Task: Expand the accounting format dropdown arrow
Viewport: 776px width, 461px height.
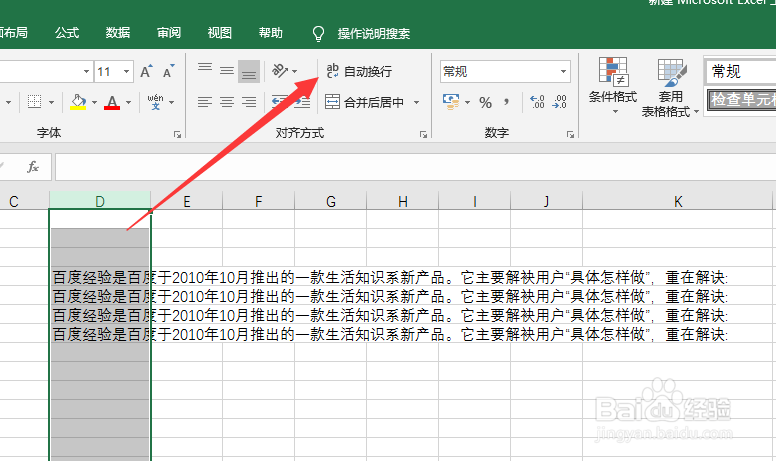Action: pyautogui.click(x=467, y=102)
